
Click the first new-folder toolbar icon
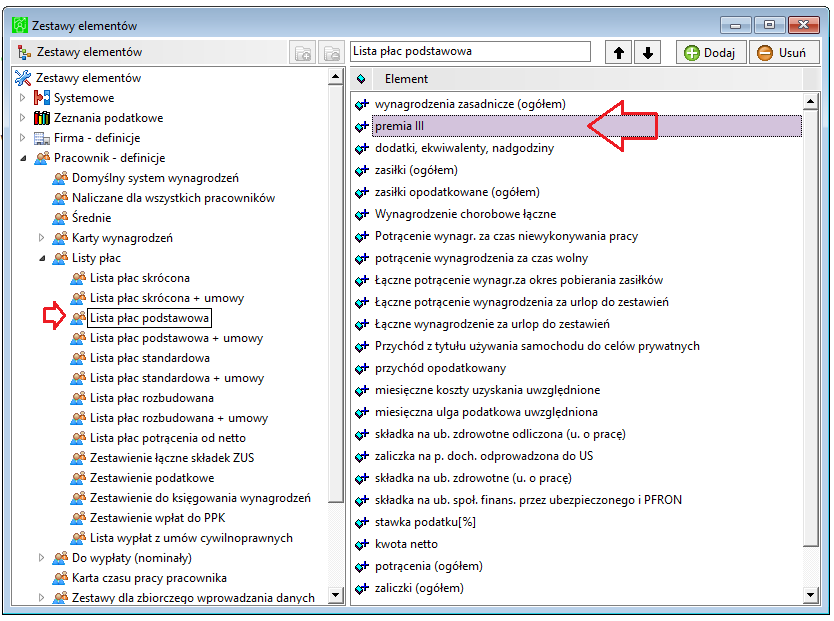point(303,53)
